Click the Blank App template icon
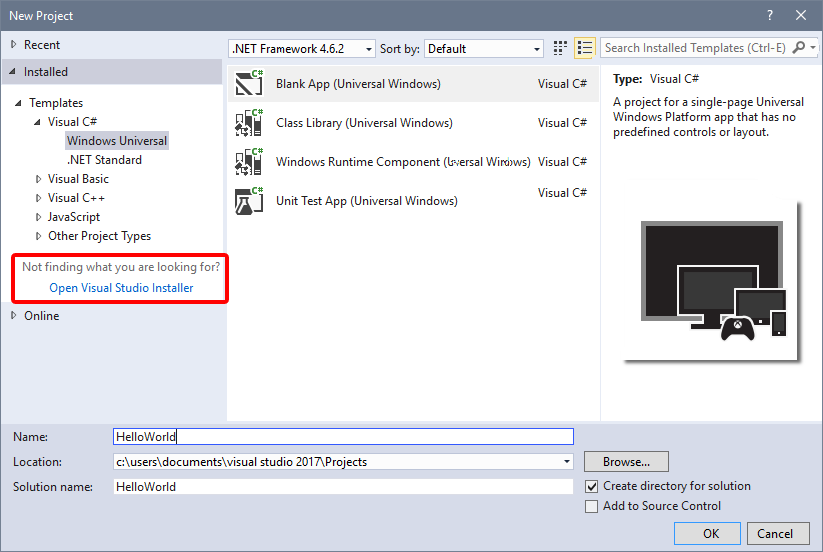823x552 pixels. click(x=249, y=83)
